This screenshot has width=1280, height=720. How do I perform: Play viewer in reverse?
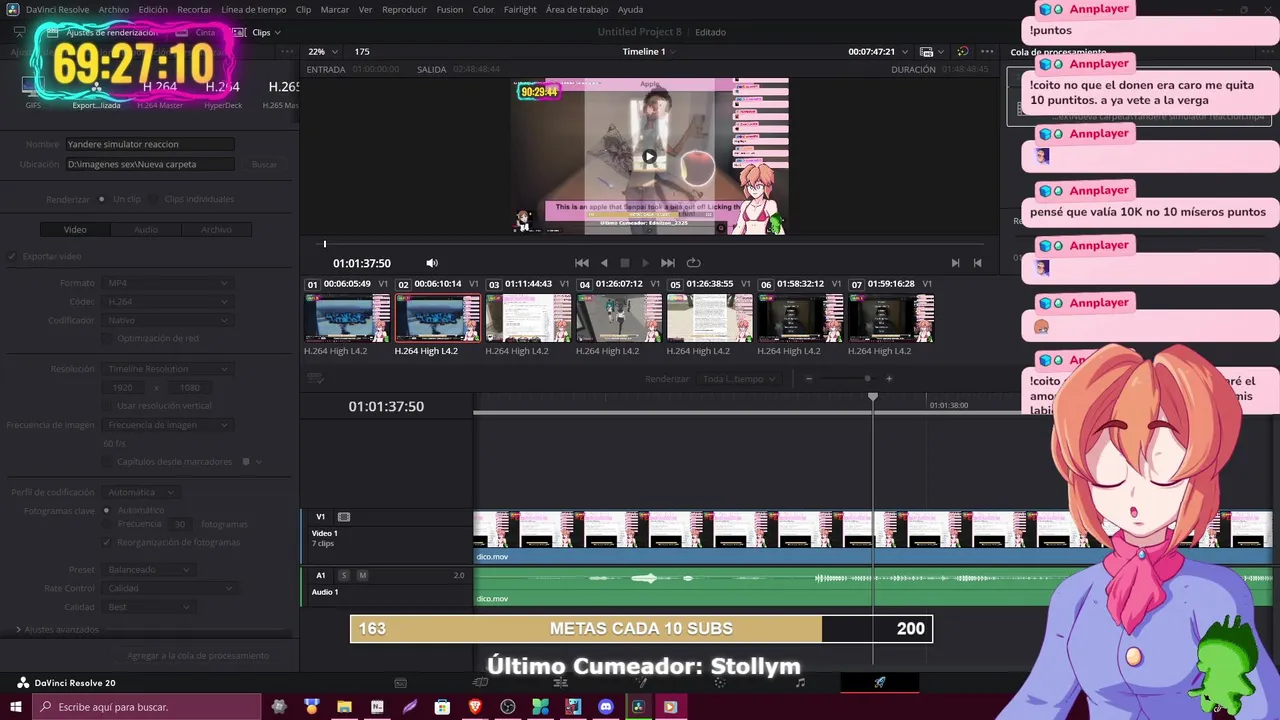604,263
